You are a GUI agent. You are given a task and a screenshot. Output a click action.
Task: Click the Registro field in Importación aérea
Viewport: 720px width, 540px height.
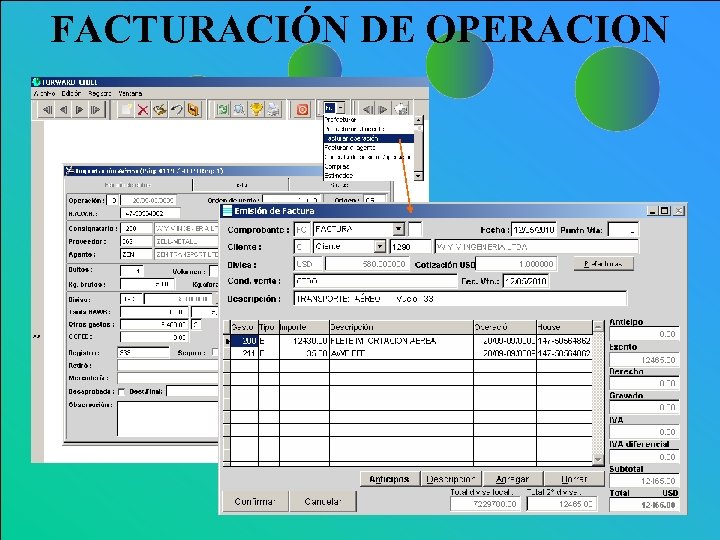point(144,353)
